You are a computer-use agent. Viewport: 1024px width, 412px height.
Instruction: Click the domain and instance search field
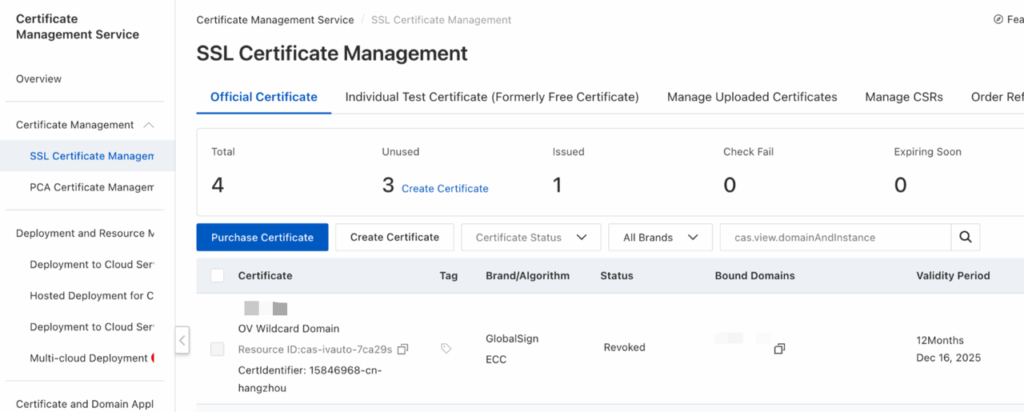834,237
